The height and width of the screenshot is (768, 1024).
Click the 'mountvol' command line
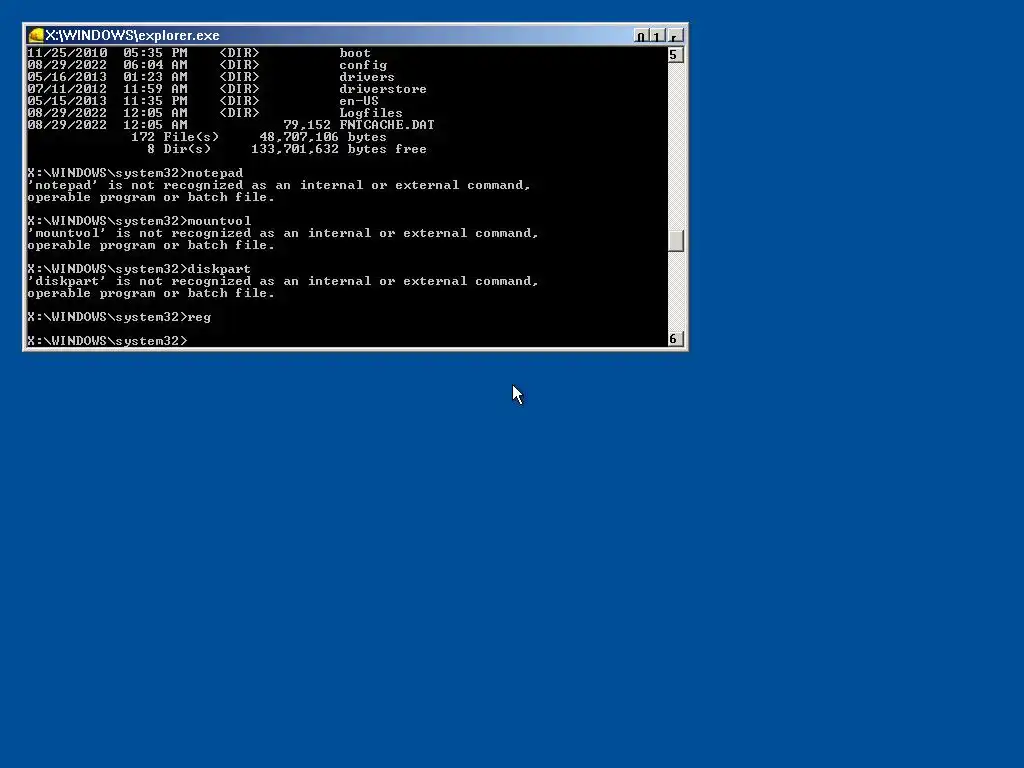[139, 221]
